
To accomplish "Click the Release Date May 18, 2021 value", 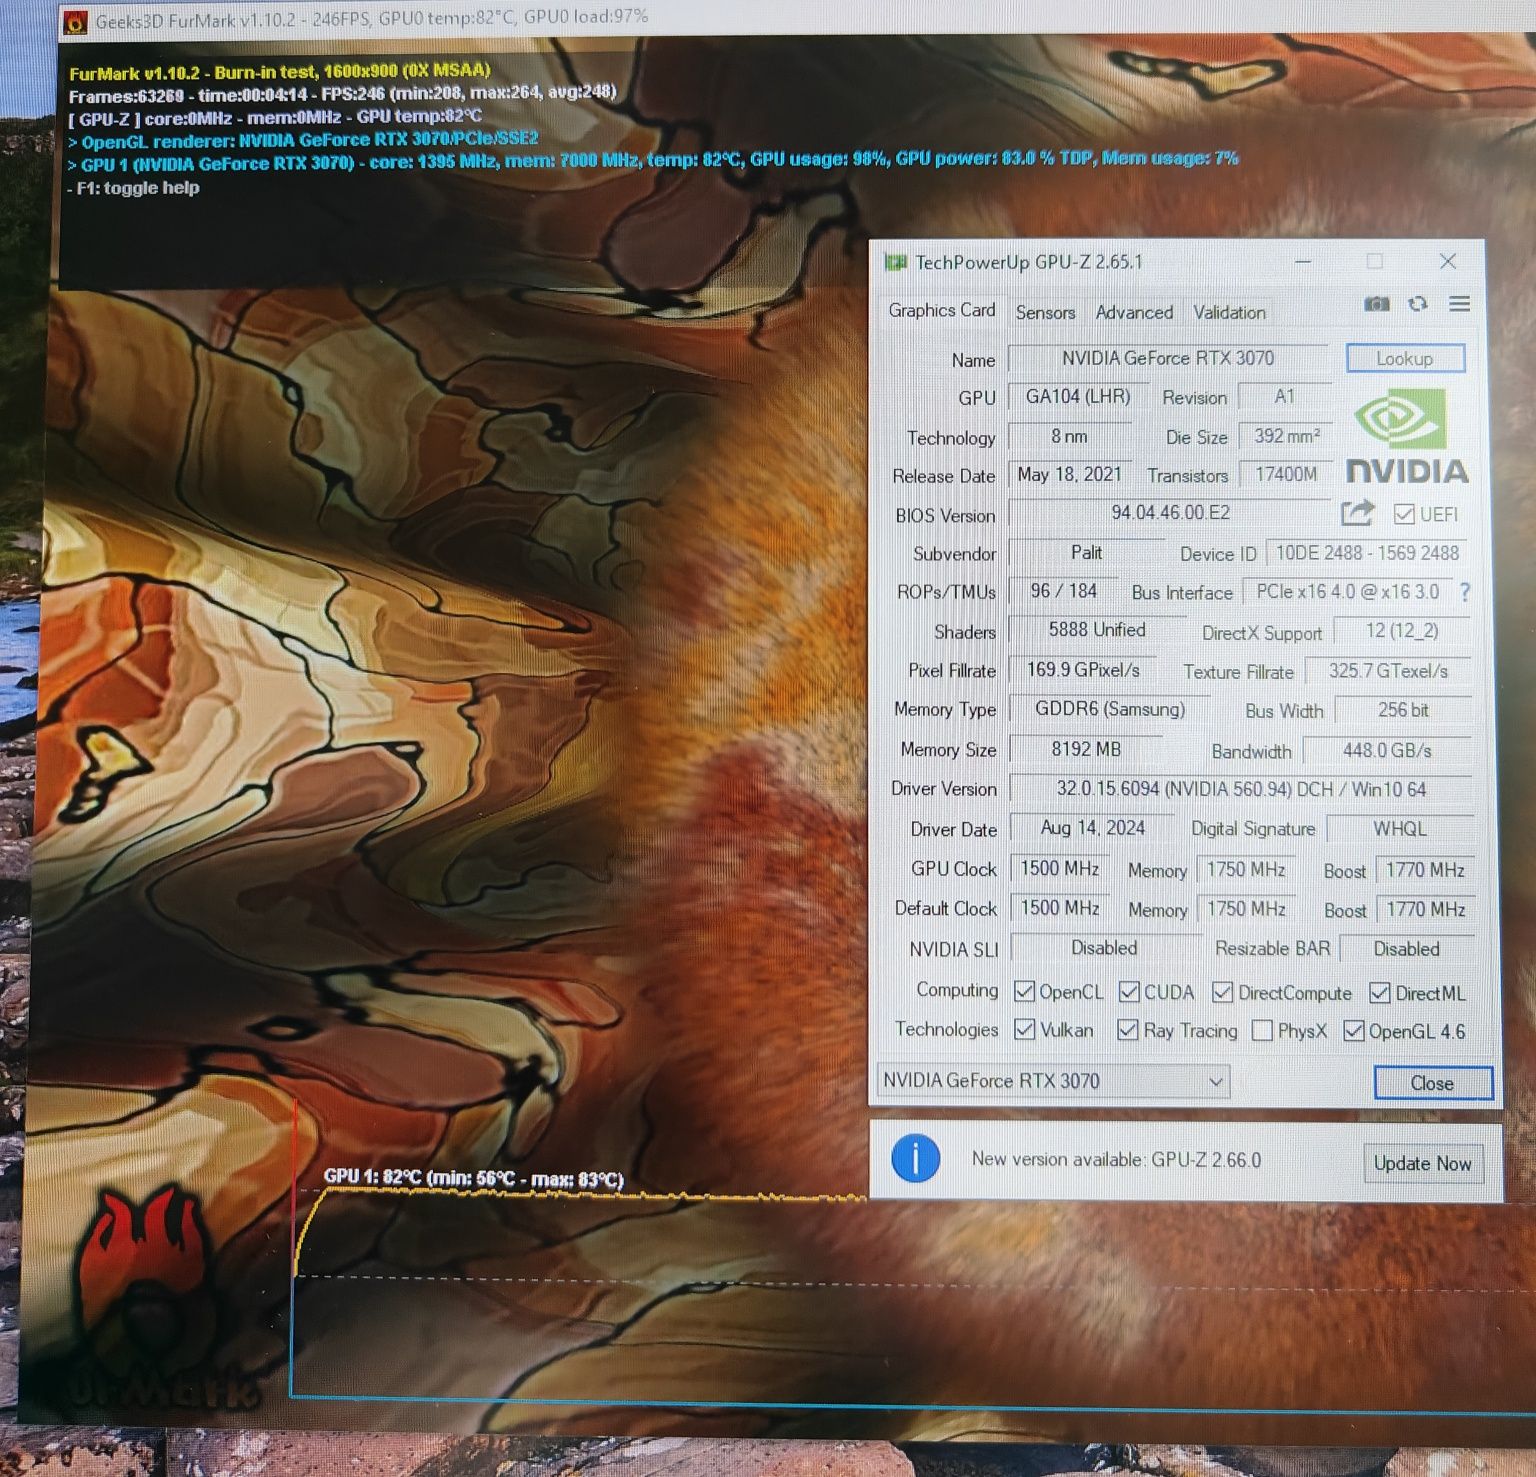I will 1069,474.
